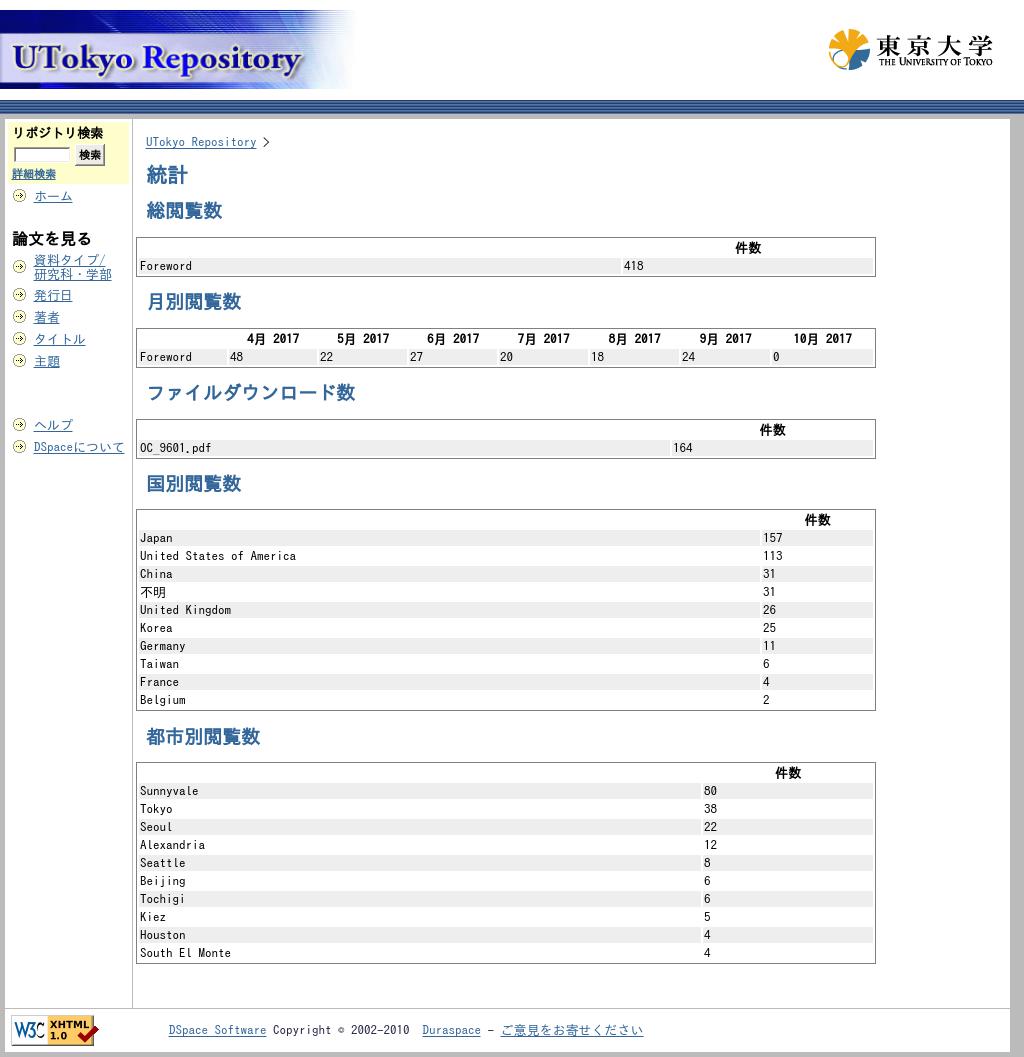The image size is (1024, 1057).
Task: Browse by 主題 link
Action: pyautogui.click(x=47, y=361)
